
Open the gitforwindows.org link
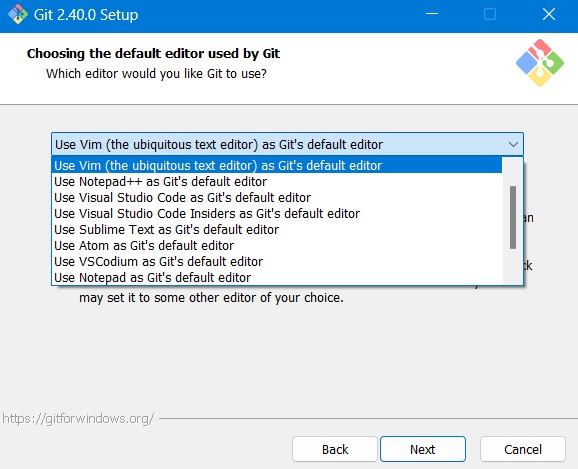click(78, 418)
